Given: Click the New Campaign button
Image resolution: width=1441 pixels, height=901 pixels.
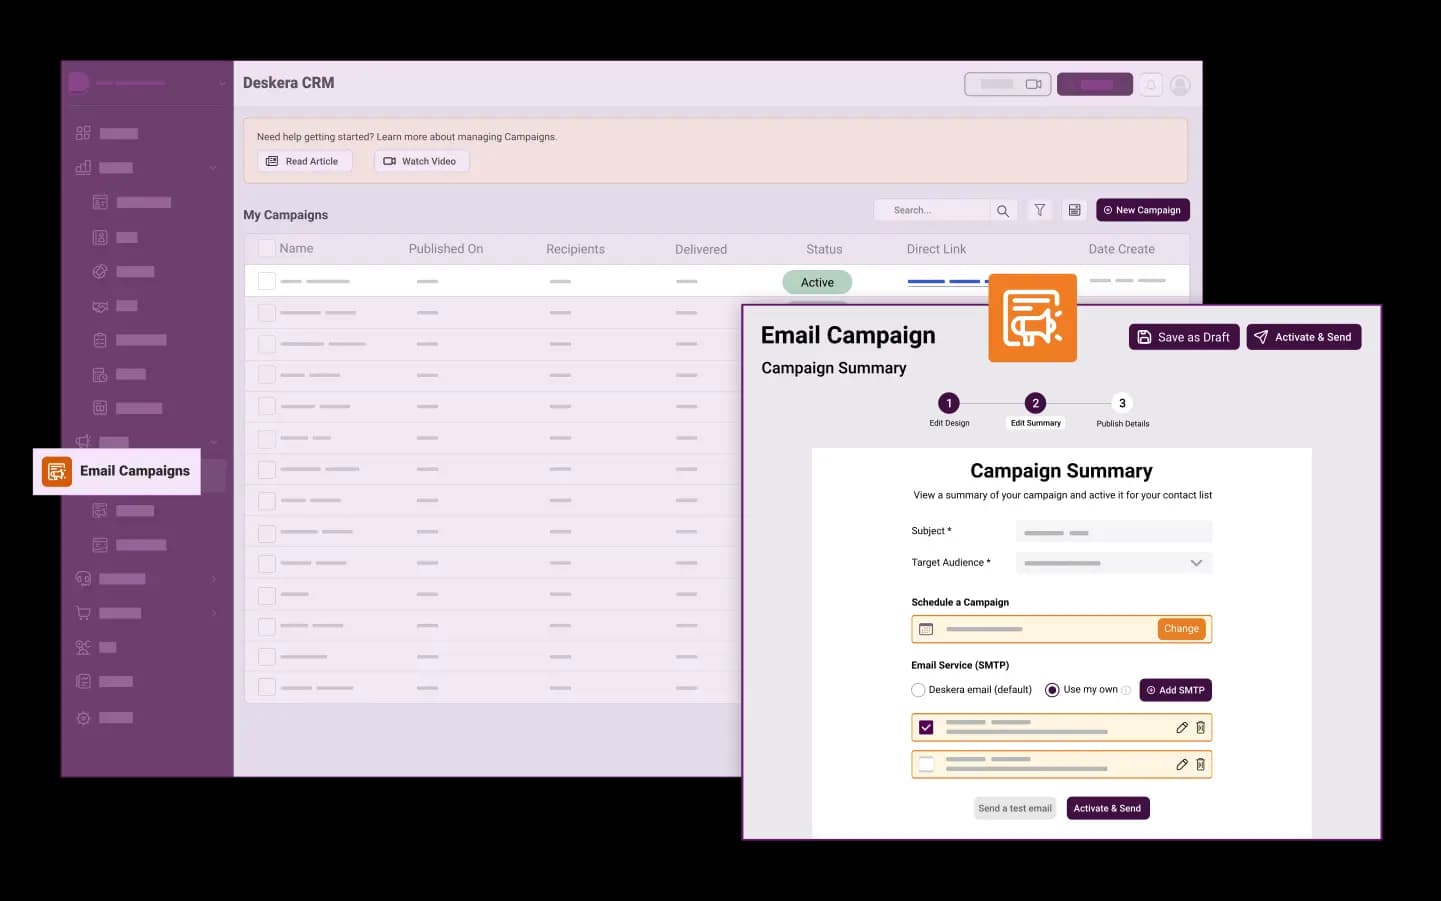Looking at the screenshot, I should coord(1142,210).
